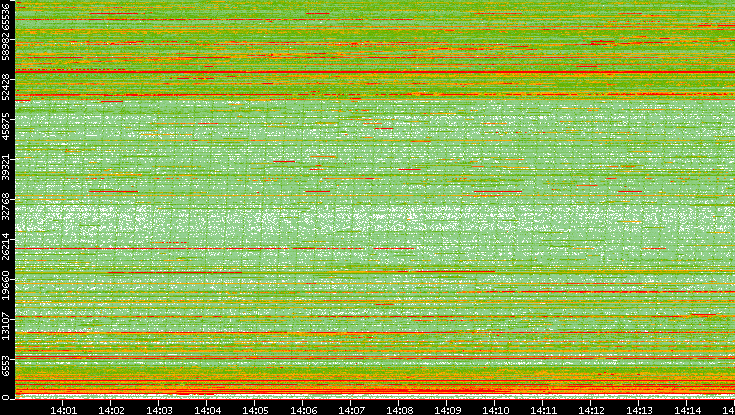Select the 14:04 tick label

(207, 410)
